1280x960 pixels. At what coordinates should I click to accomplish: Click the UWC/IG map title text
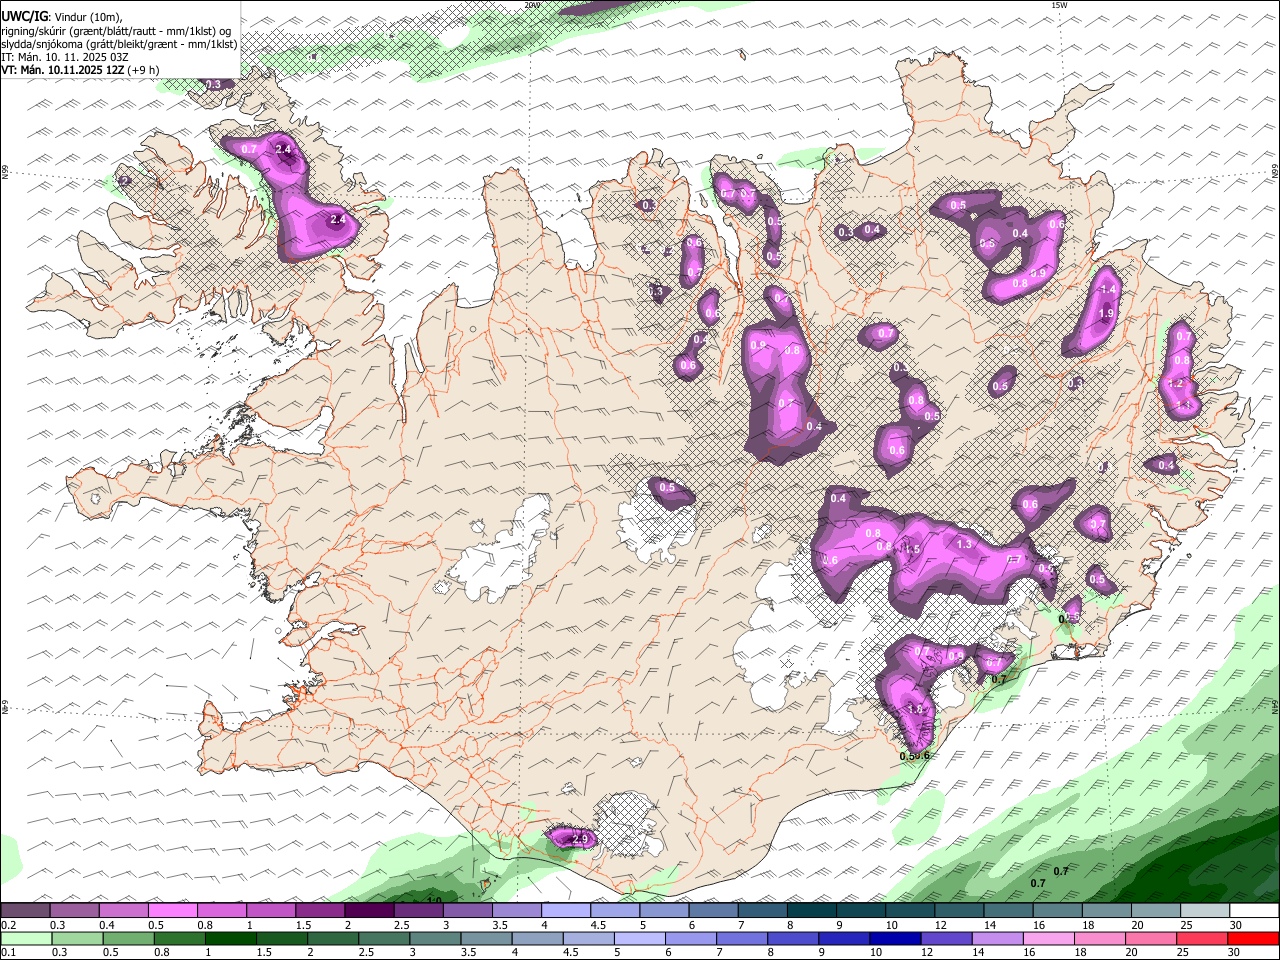click(25, 15)
